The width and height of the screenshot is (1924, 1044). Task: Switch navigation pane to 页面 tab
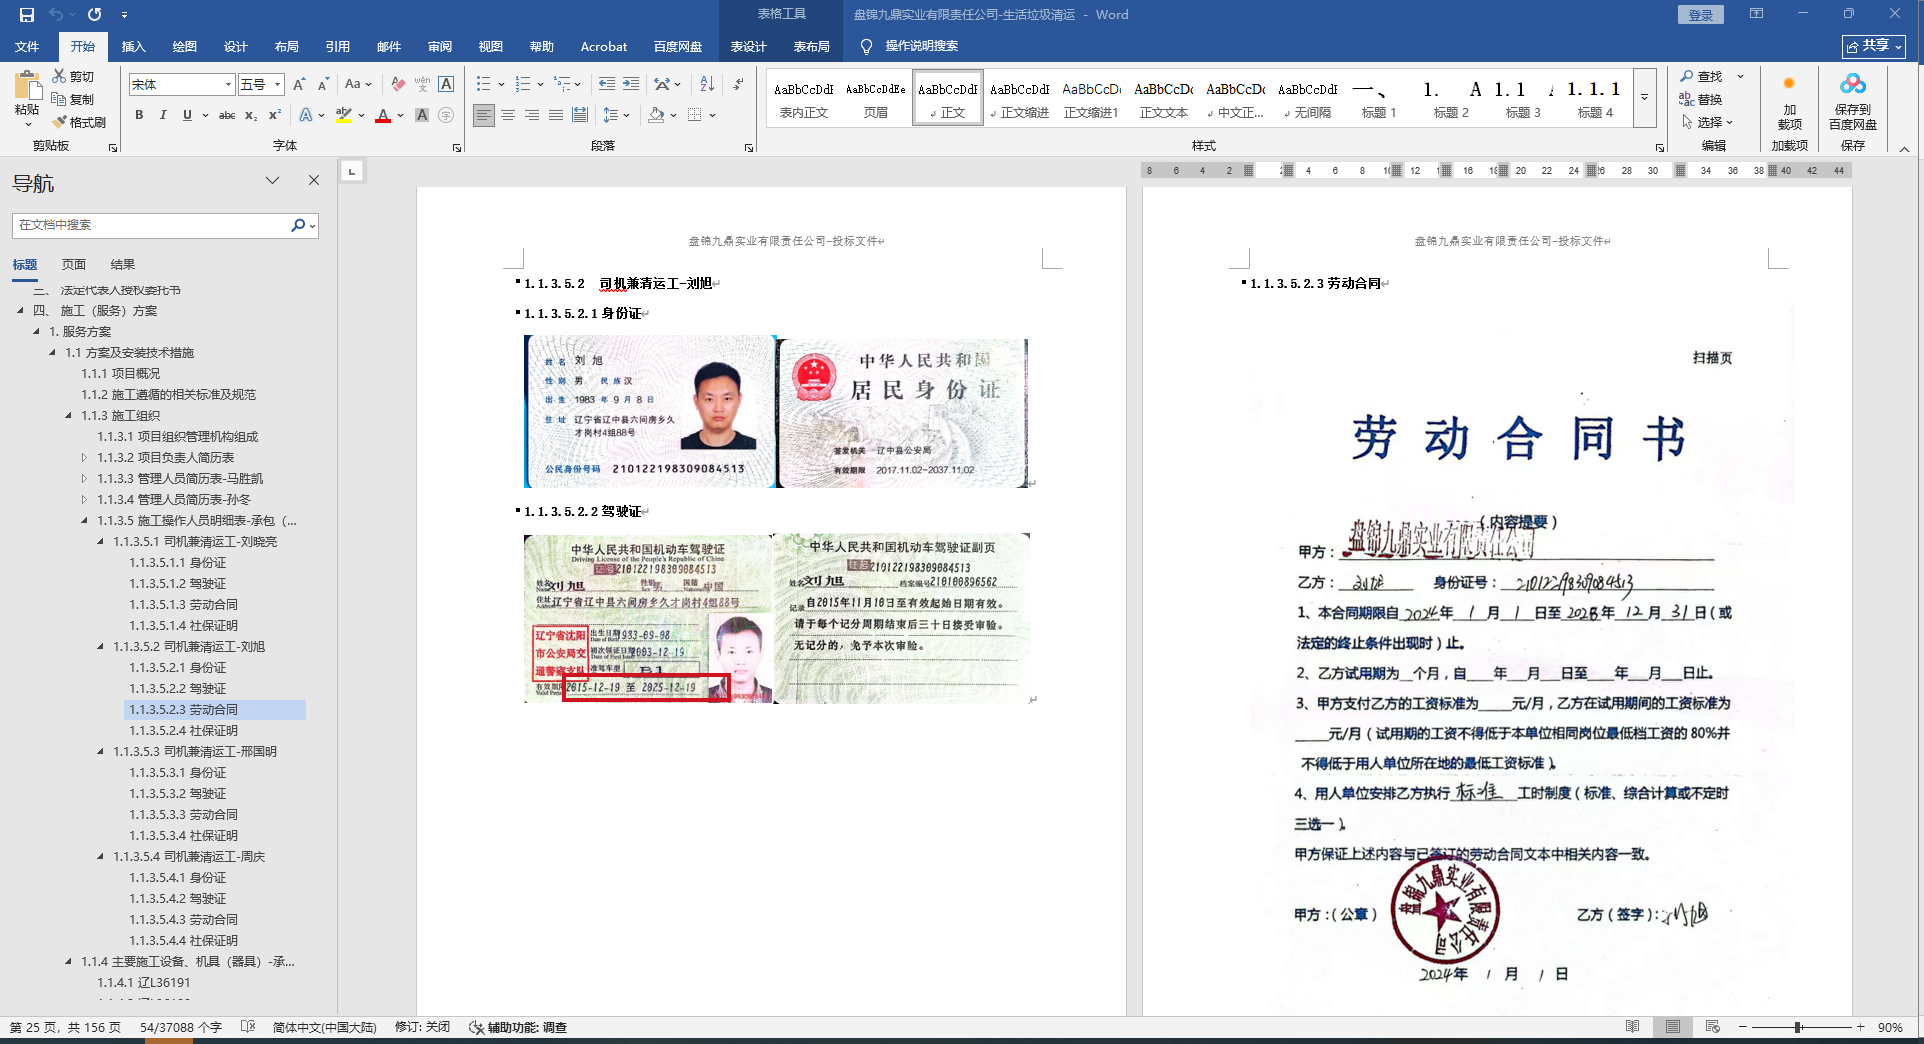pos(74,265)
